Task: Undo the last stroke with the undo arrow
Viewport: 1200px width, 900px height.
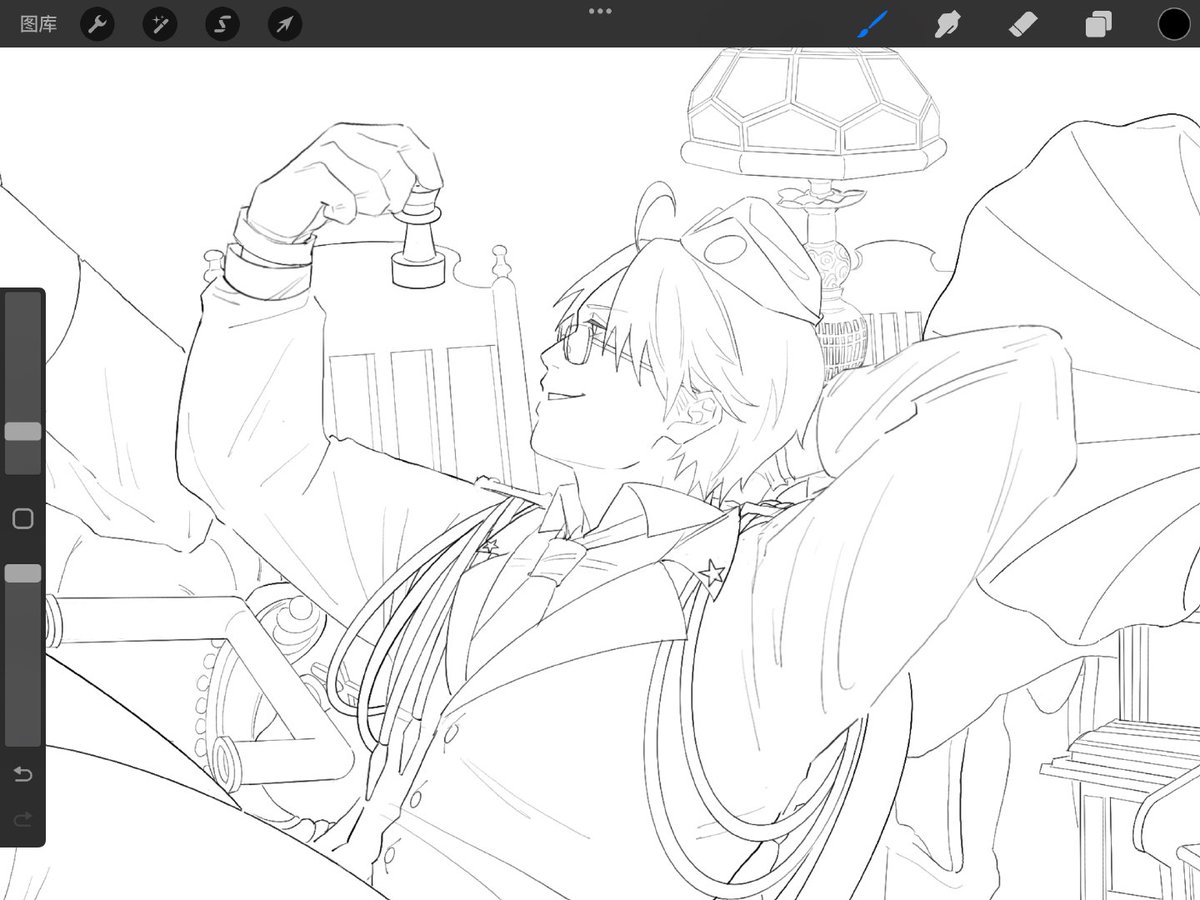Action: pyautogui.click(x=22, y=774)
